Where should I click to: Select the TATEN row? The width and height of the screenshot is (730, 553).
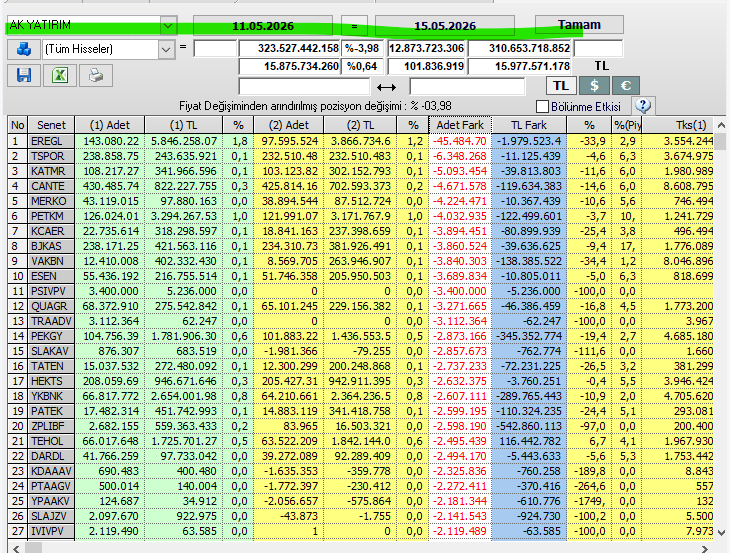click(x=360, y=366)
